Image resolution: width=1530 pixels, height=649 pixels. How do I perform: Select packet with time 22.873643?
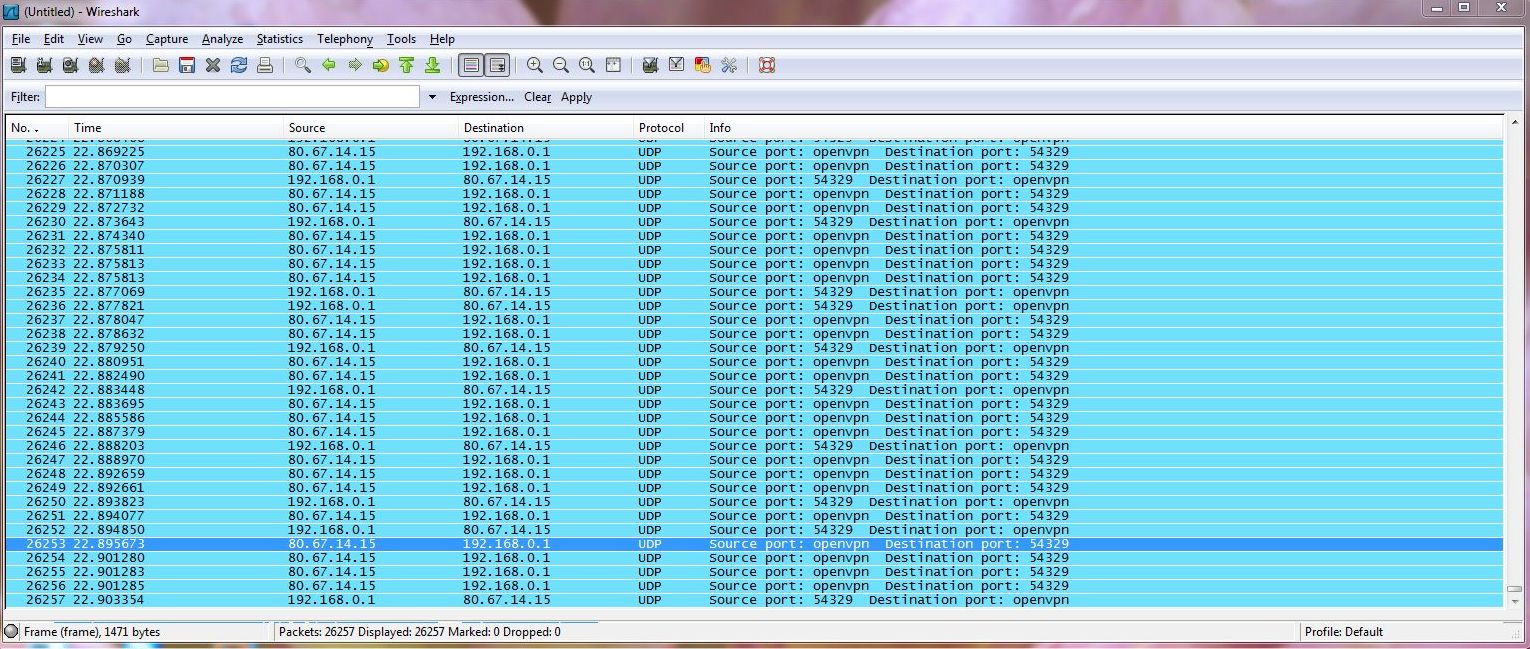coord(754,222)
